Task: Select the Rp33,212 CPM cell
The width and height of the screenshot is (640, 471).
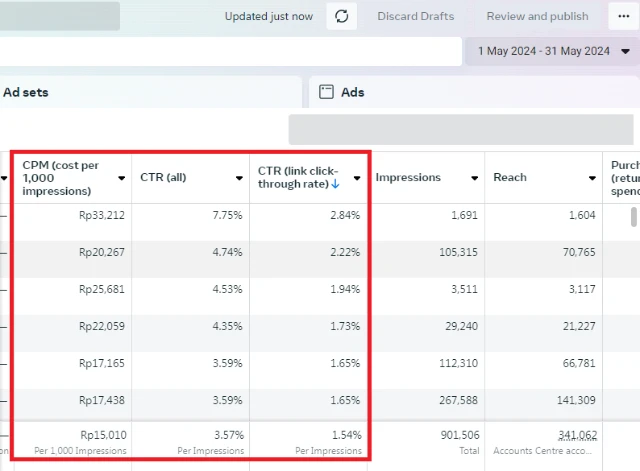Action: (100, 214)
